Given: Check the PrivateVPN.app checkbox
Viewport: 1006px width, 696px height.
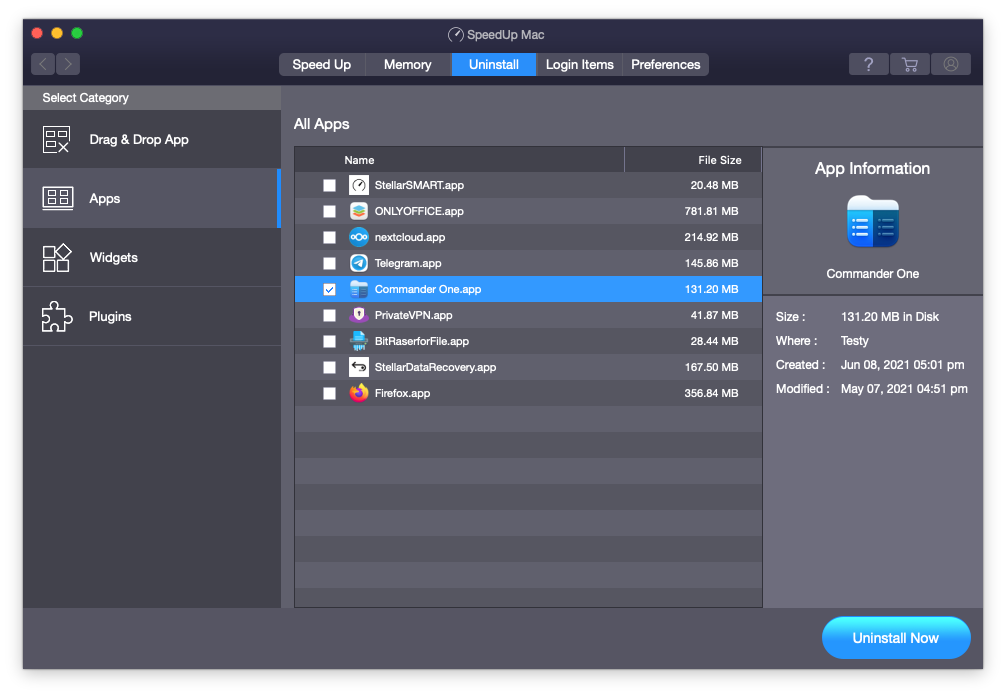Looking at the screenshot, I should tap(329, 315).
